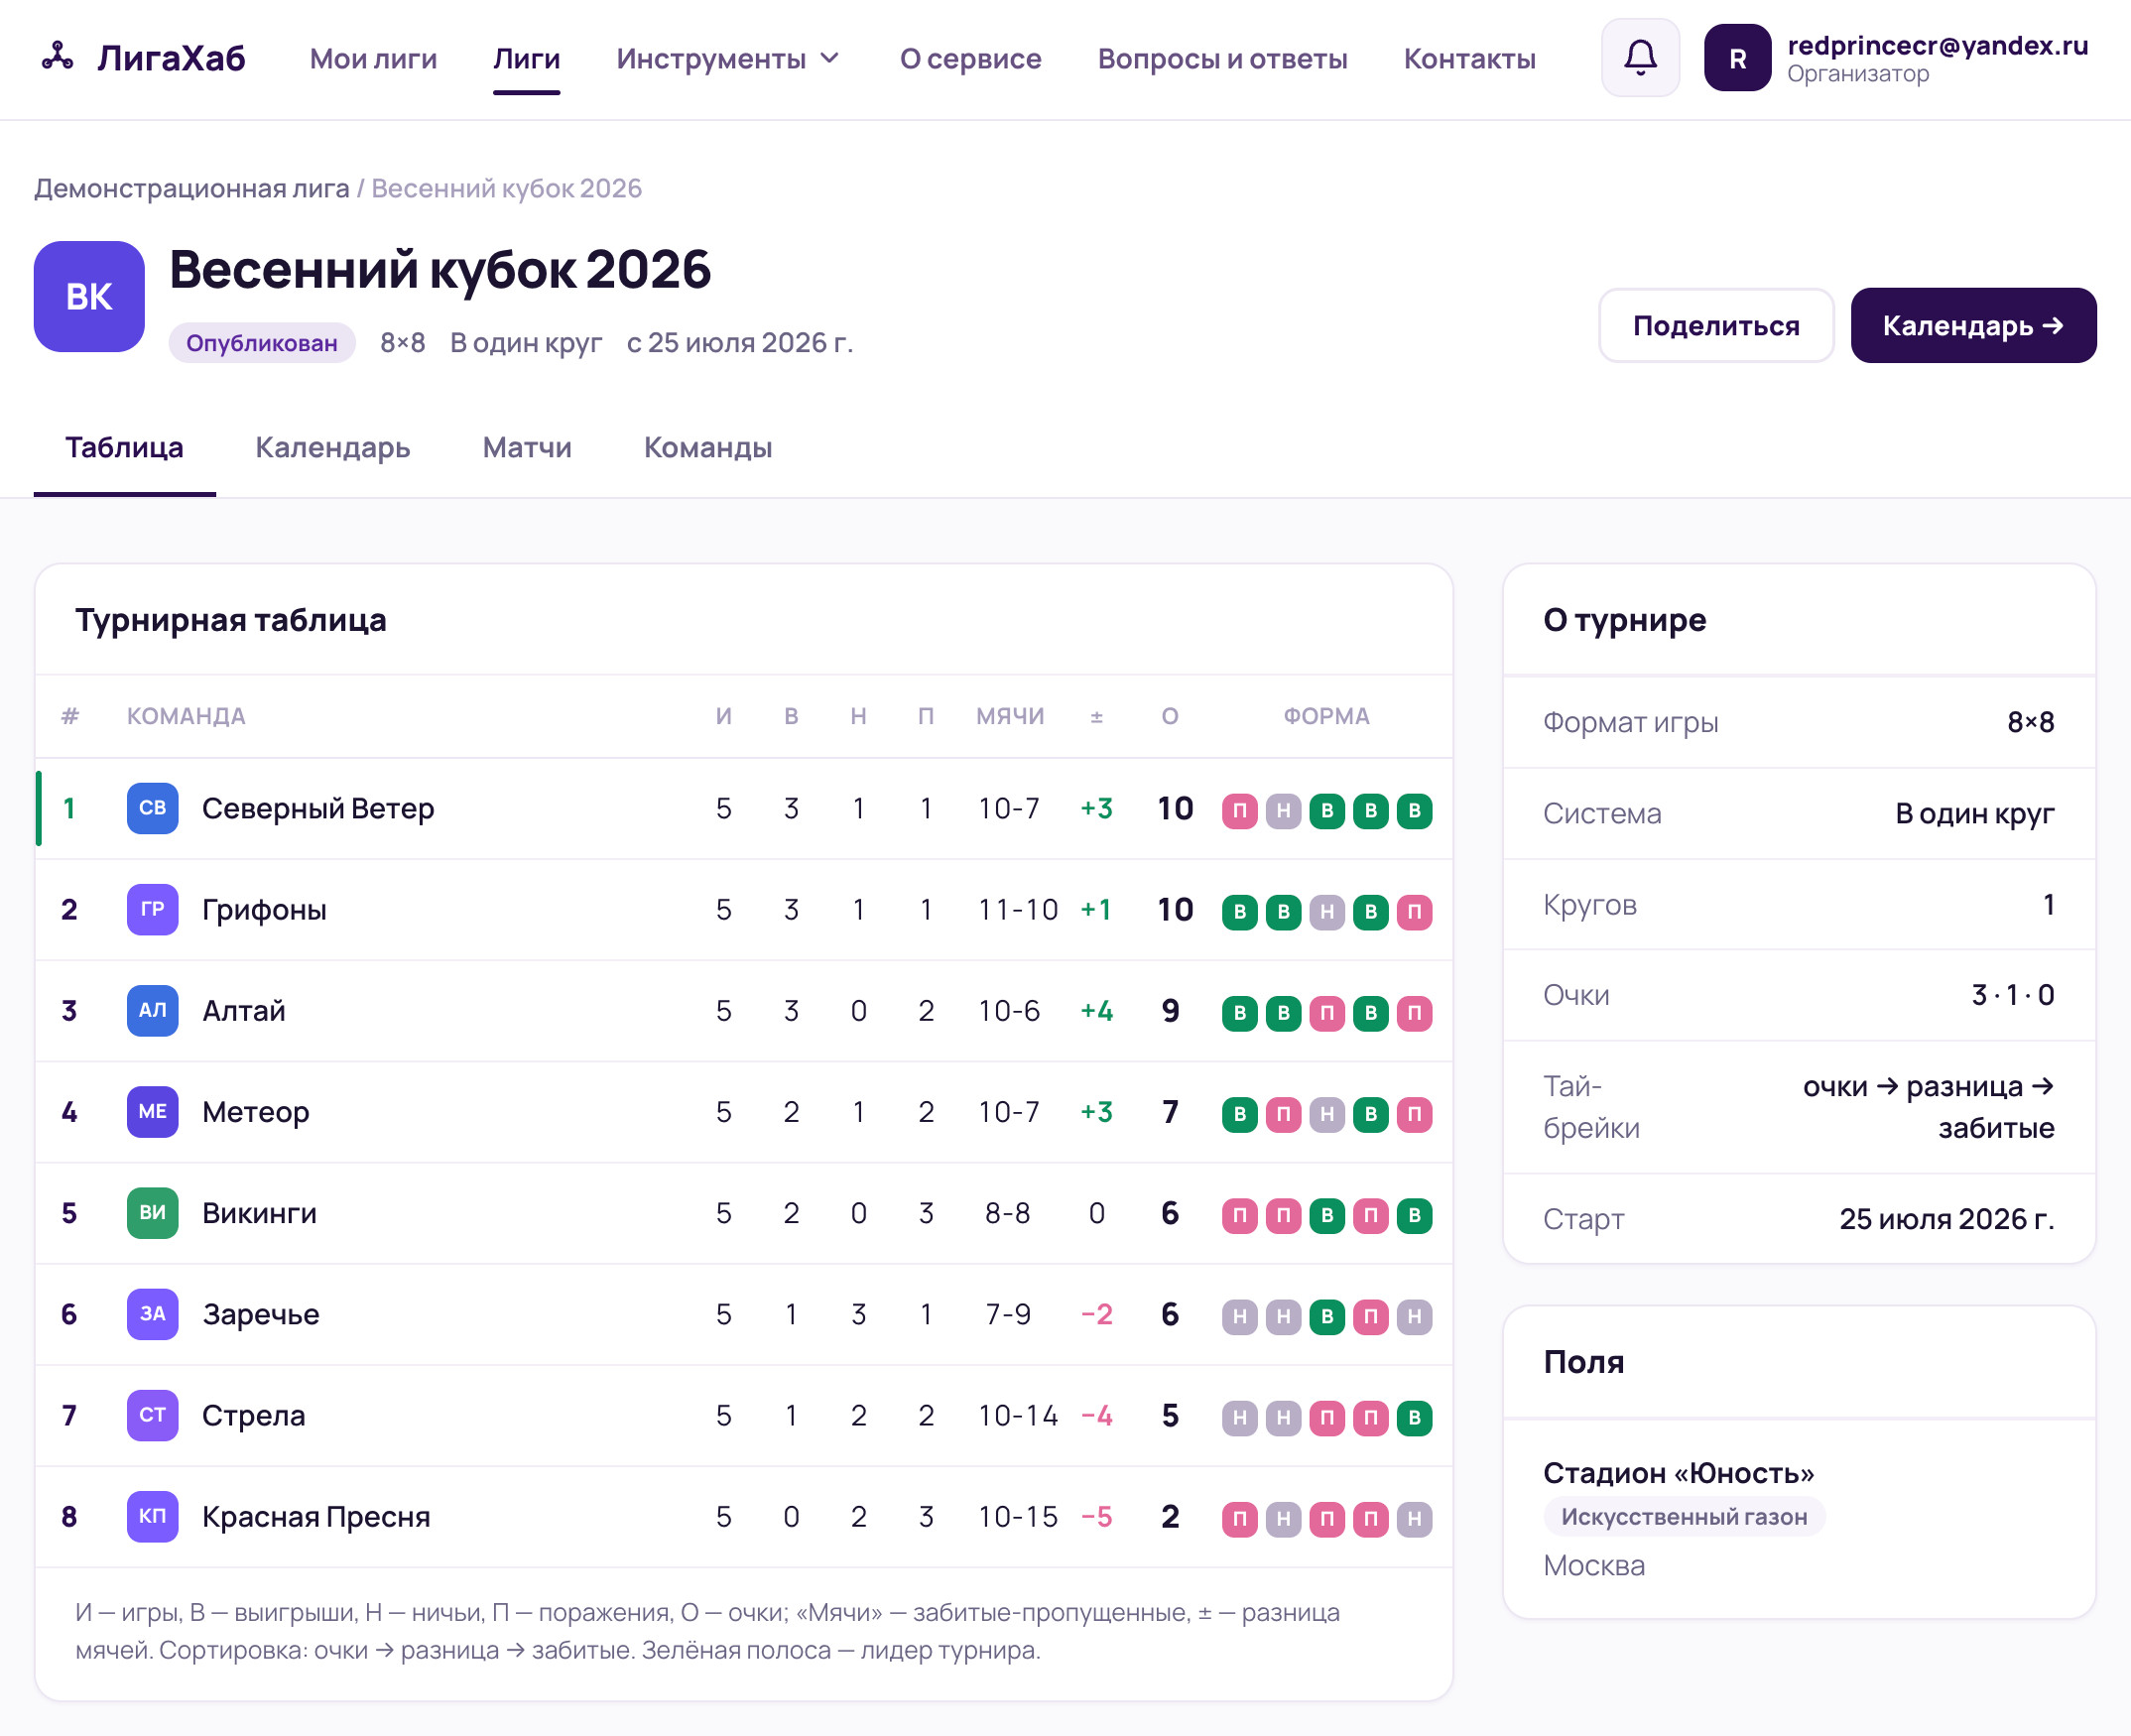Expand the Инструменты dropdown menu
This screenshot has height=1736, width=2131.
tap(728, 59)
